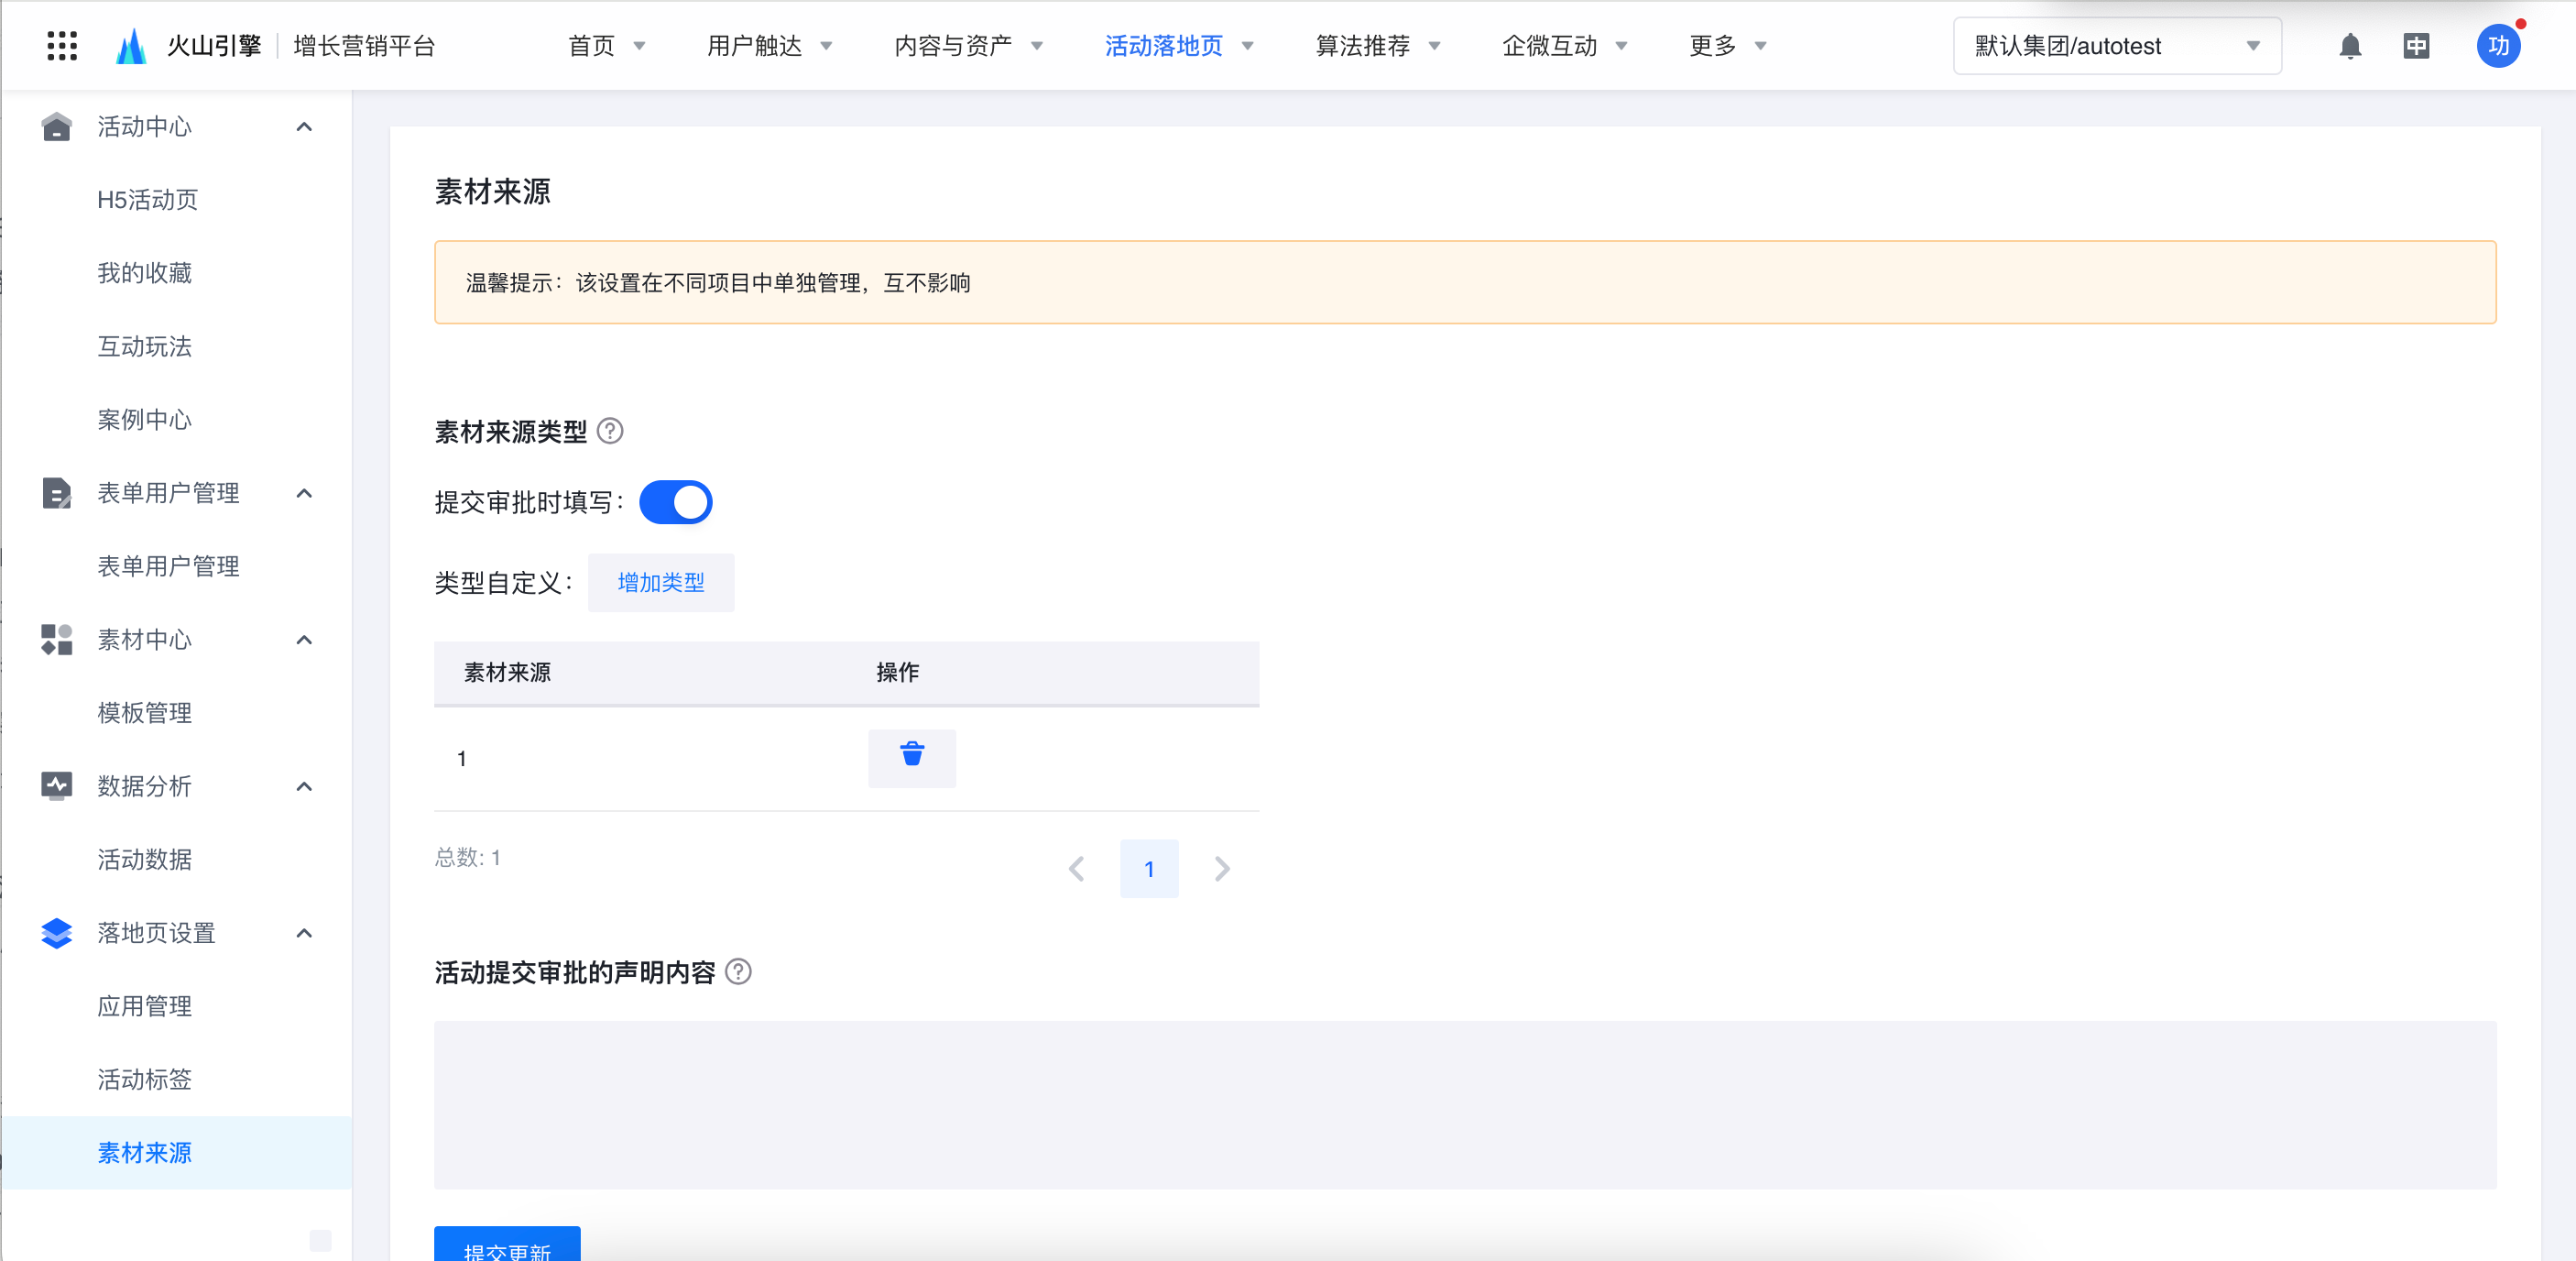Click the 温馨提示 notice banner text
The width and height of the screenshot is (2576, 1261).
718,283
